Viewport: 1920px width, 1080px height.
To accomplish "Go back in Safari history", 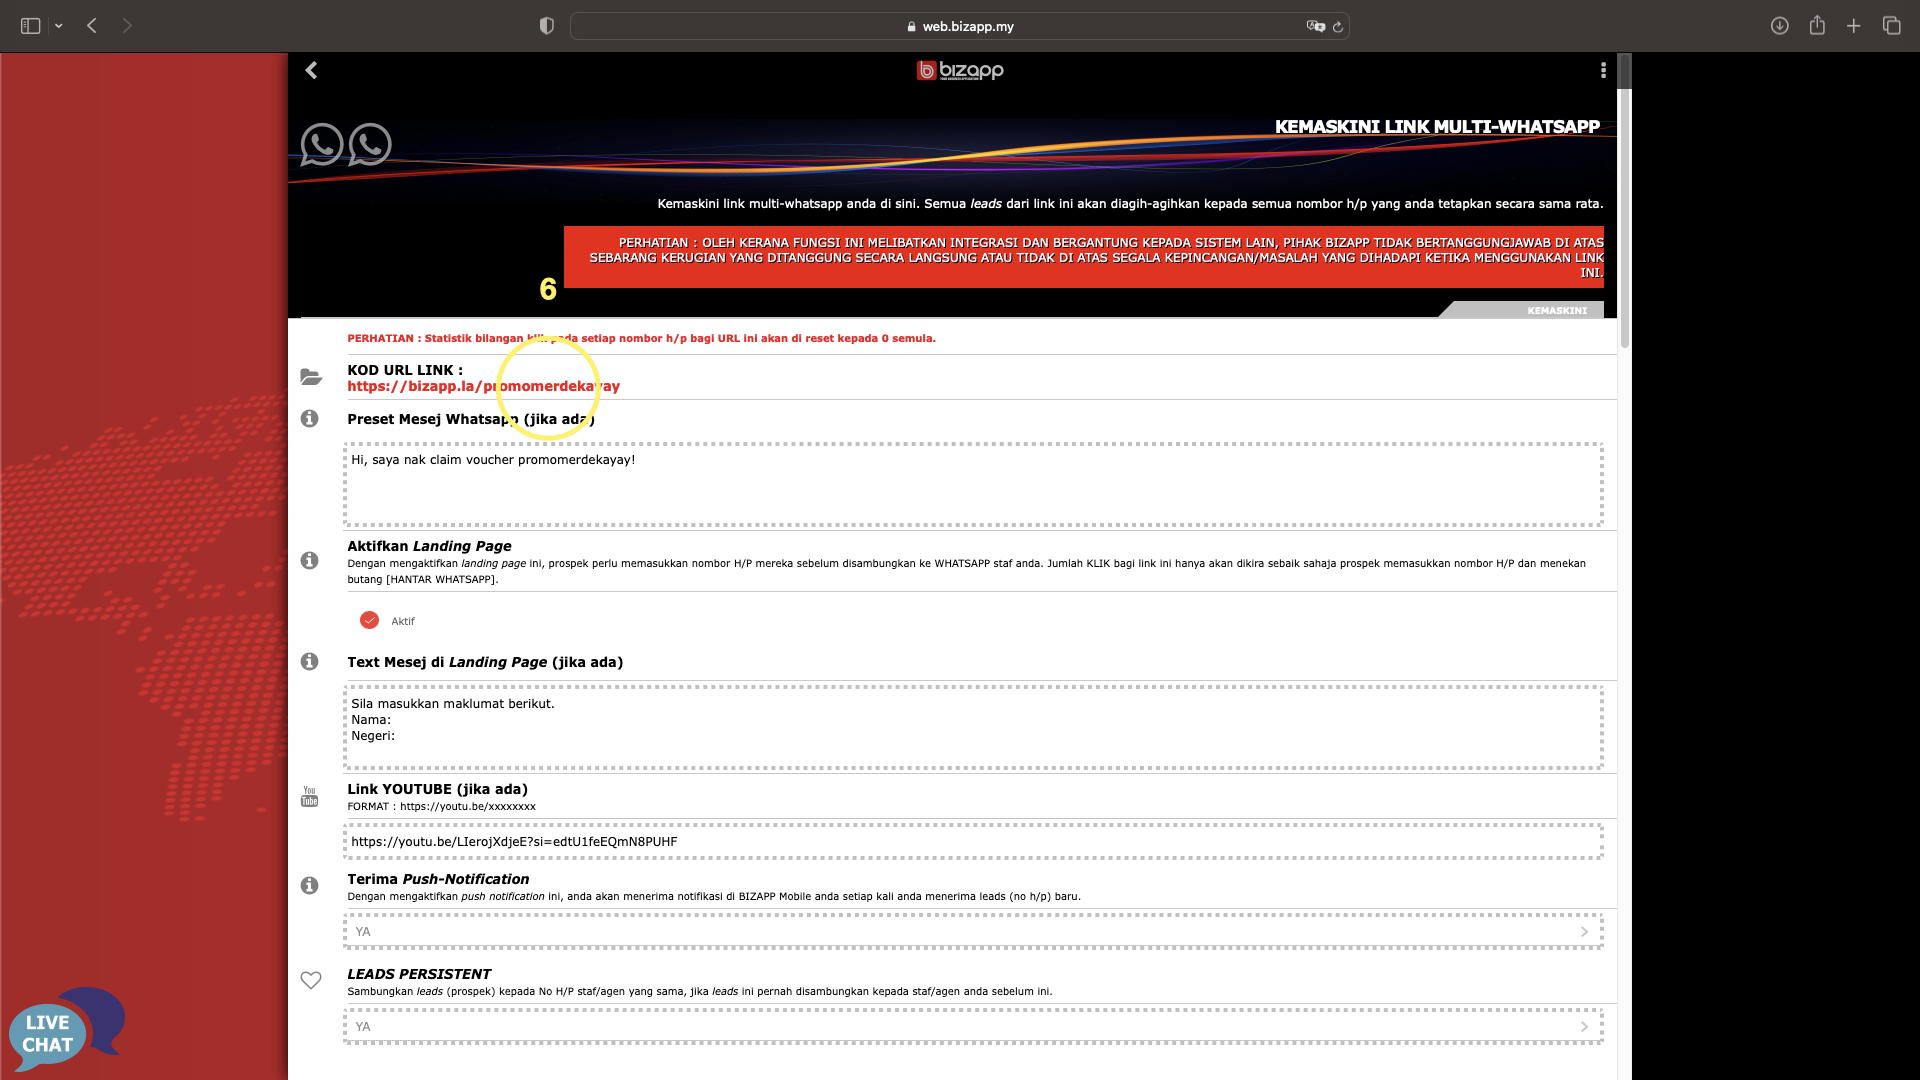I will coord(92,26).
